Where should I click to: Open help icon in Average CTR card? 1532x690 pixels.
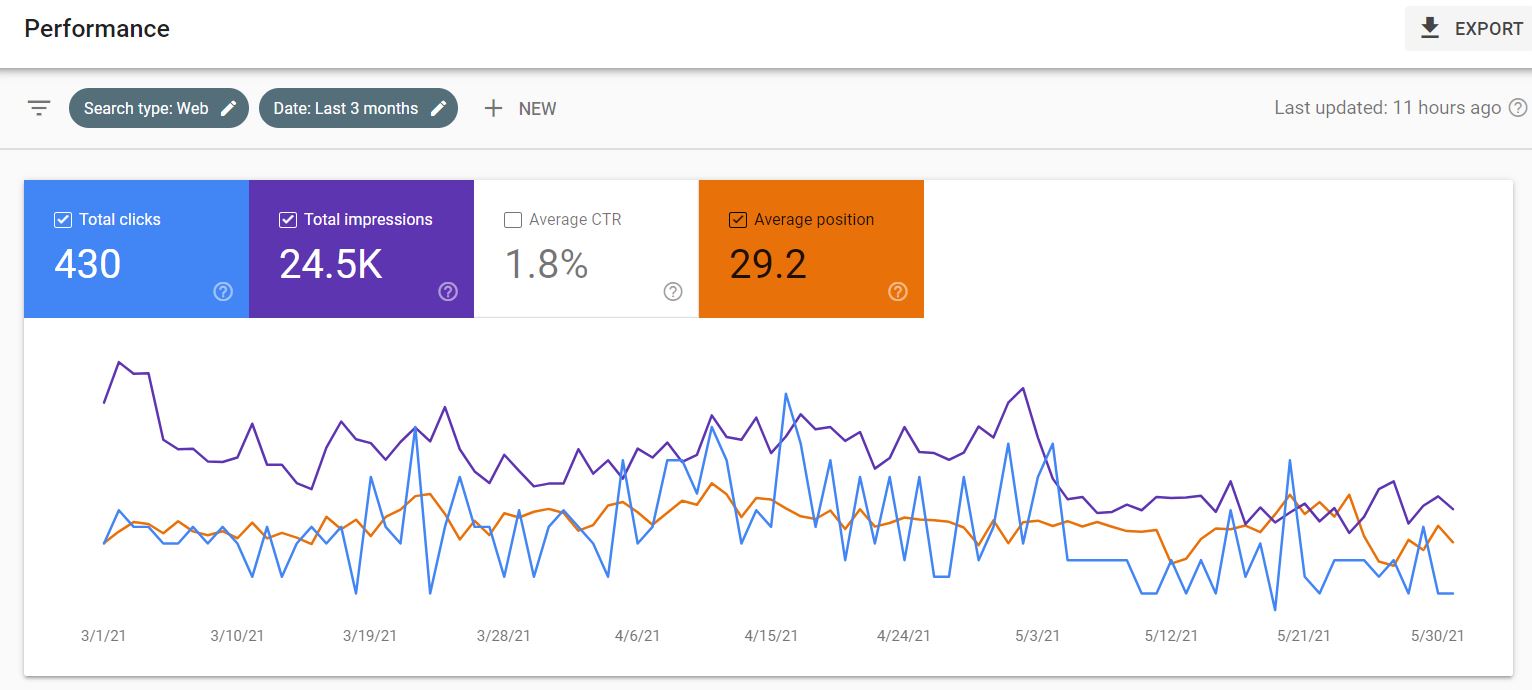click(673, 291)
